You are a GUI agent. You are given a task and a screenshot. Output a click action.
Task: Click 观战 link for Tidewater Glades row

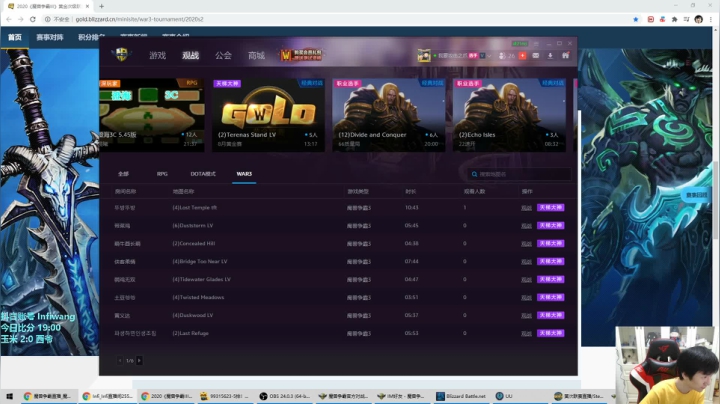(526, 279)
